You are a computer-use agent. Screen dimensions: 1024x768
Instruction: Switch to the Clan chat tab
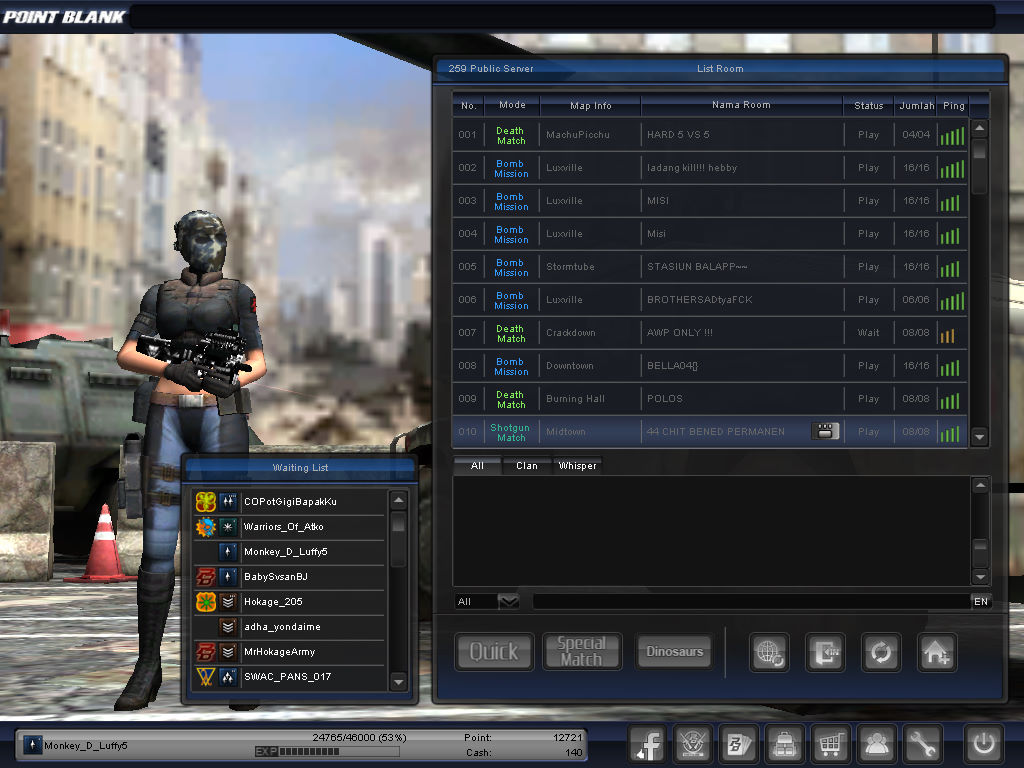[527, 466]
